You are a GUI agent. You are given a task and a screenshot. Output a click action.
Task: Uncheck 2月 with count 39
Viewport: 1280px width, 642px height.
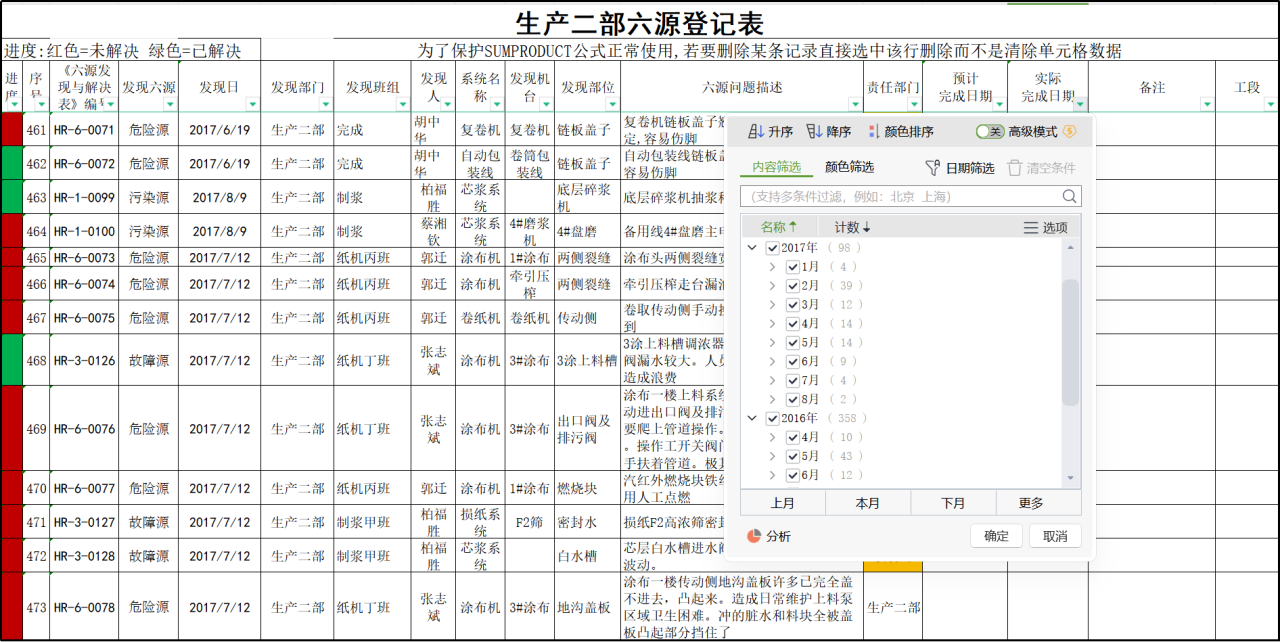pos(793,286)
